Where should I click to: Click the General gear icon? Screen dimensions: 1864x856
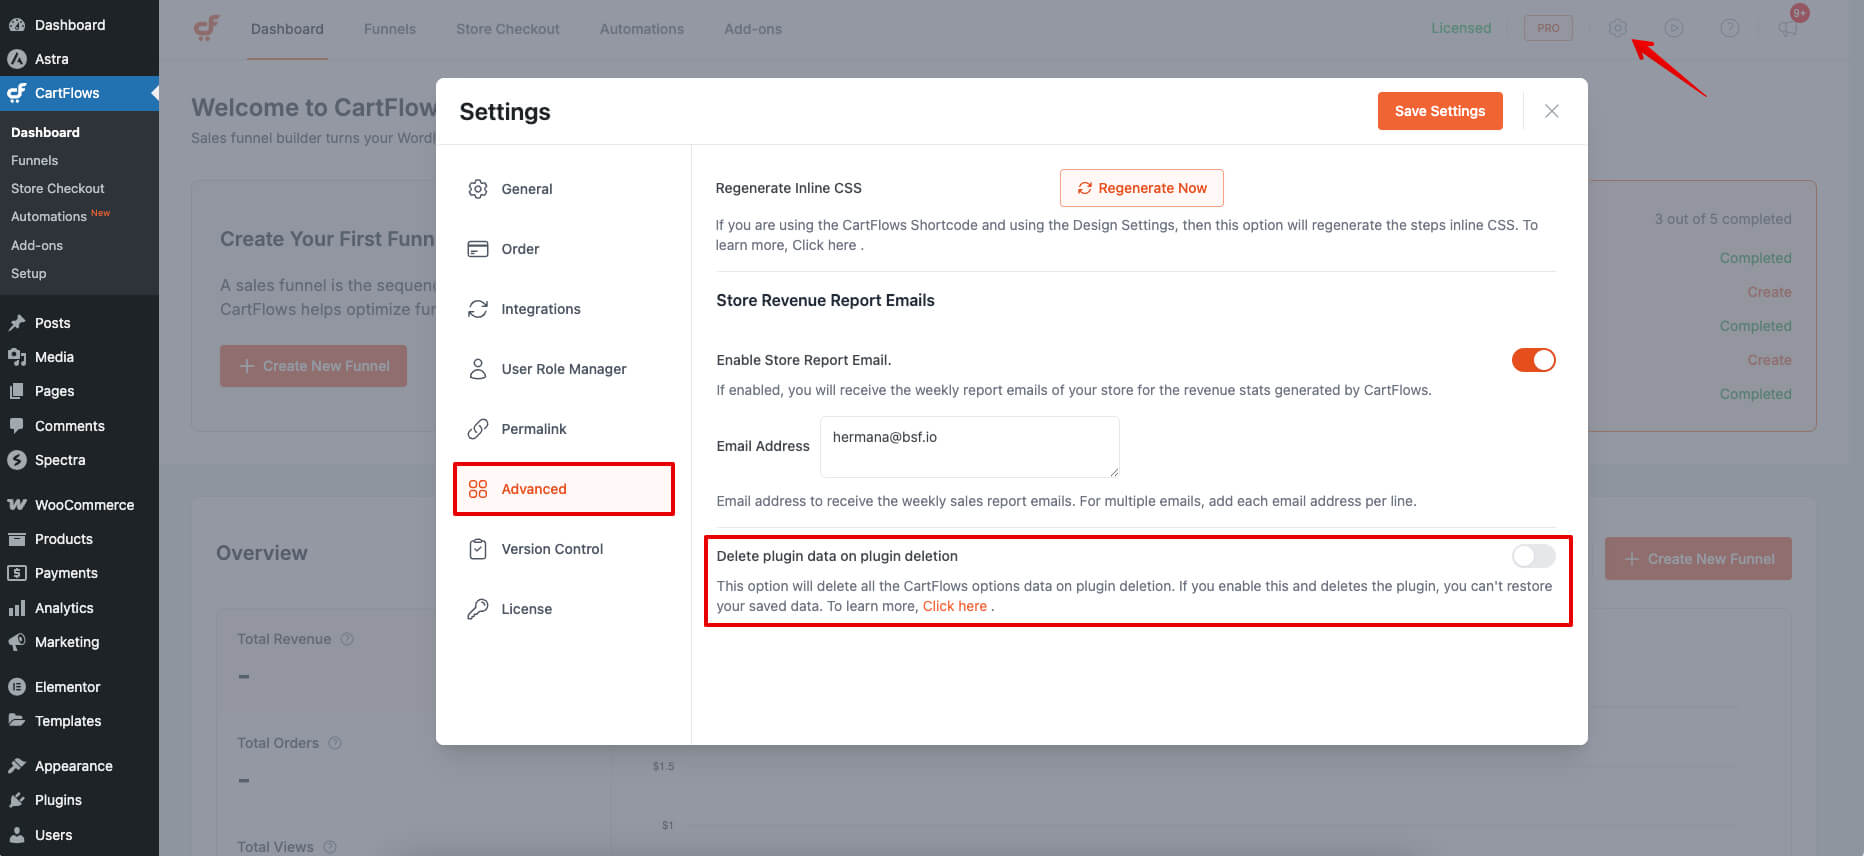(478, 189)
